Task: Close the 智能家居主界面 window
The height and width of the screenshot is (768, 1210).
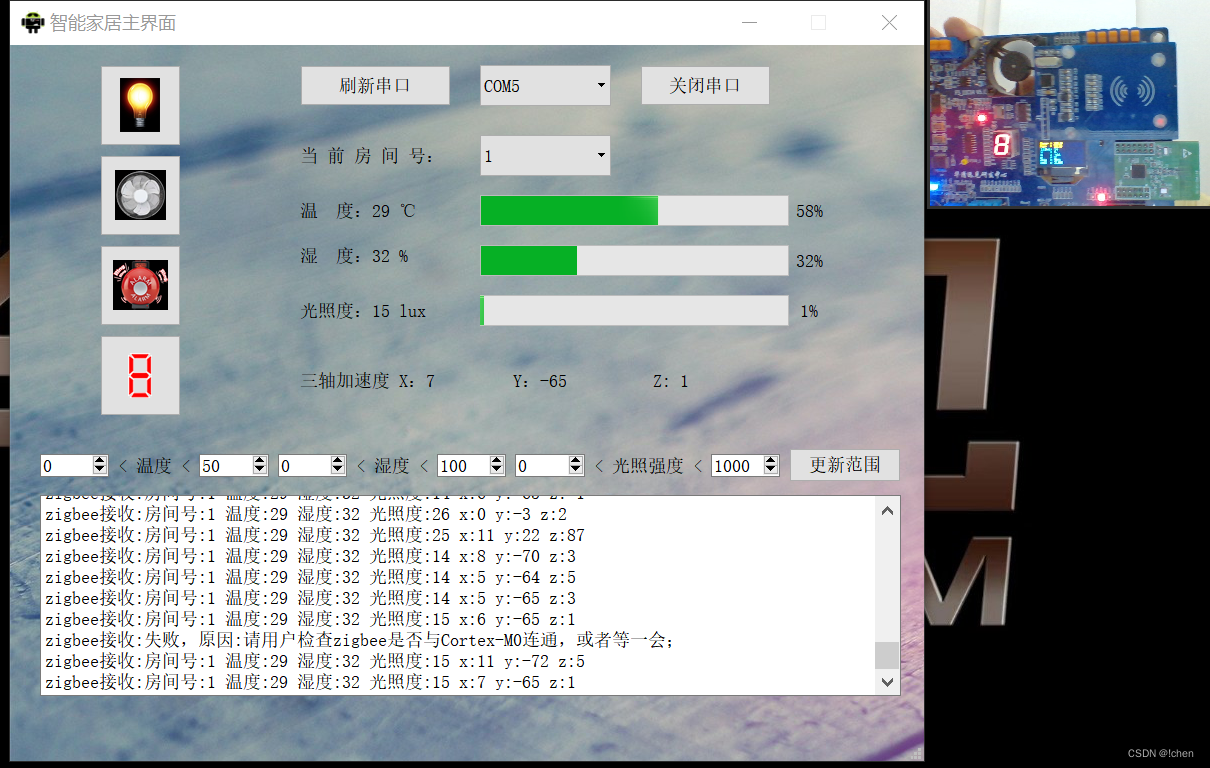Action: (889, 22)
